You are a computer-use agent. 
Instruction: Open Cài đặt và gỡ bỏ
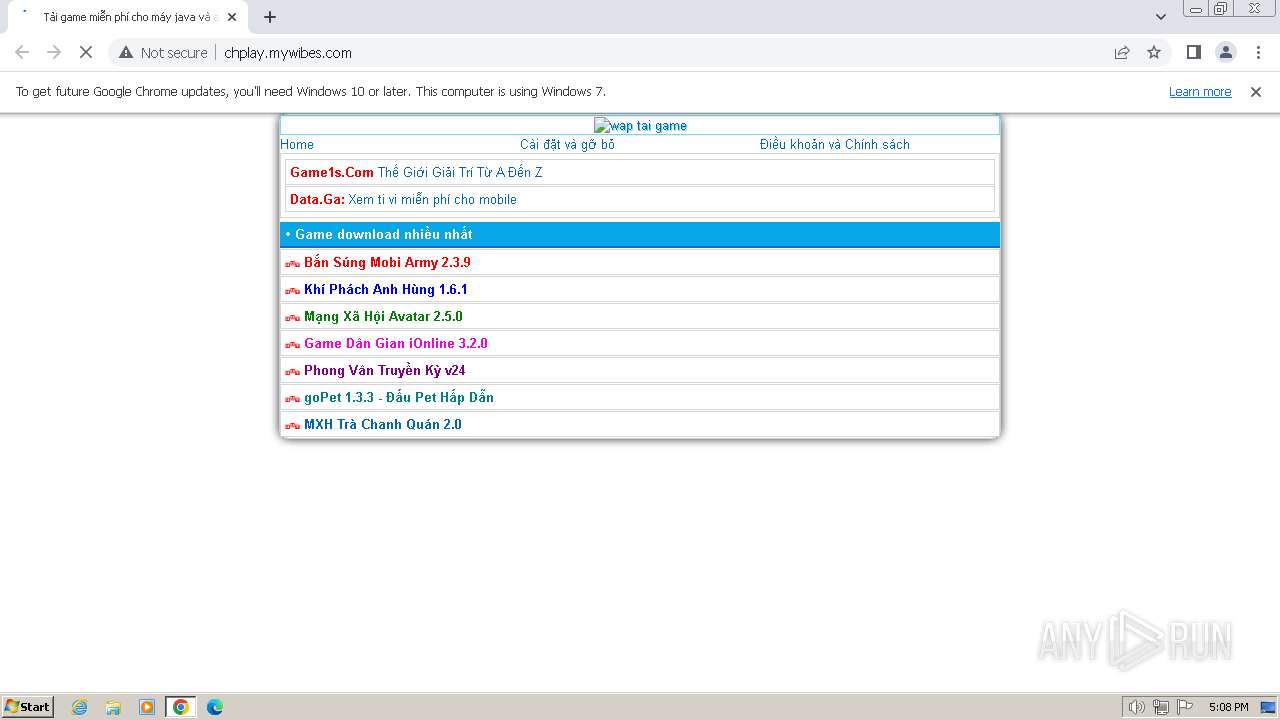(567, 145)
